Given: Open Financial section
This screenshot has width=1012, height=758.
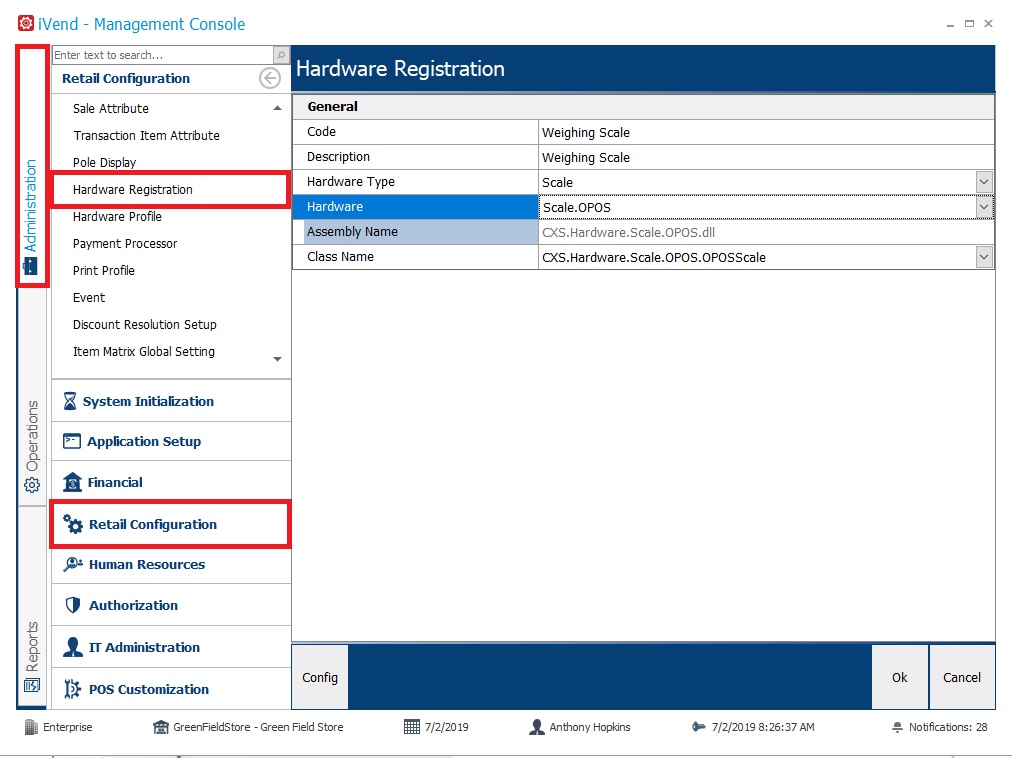Looking at the screenshot, I should 171,482.
